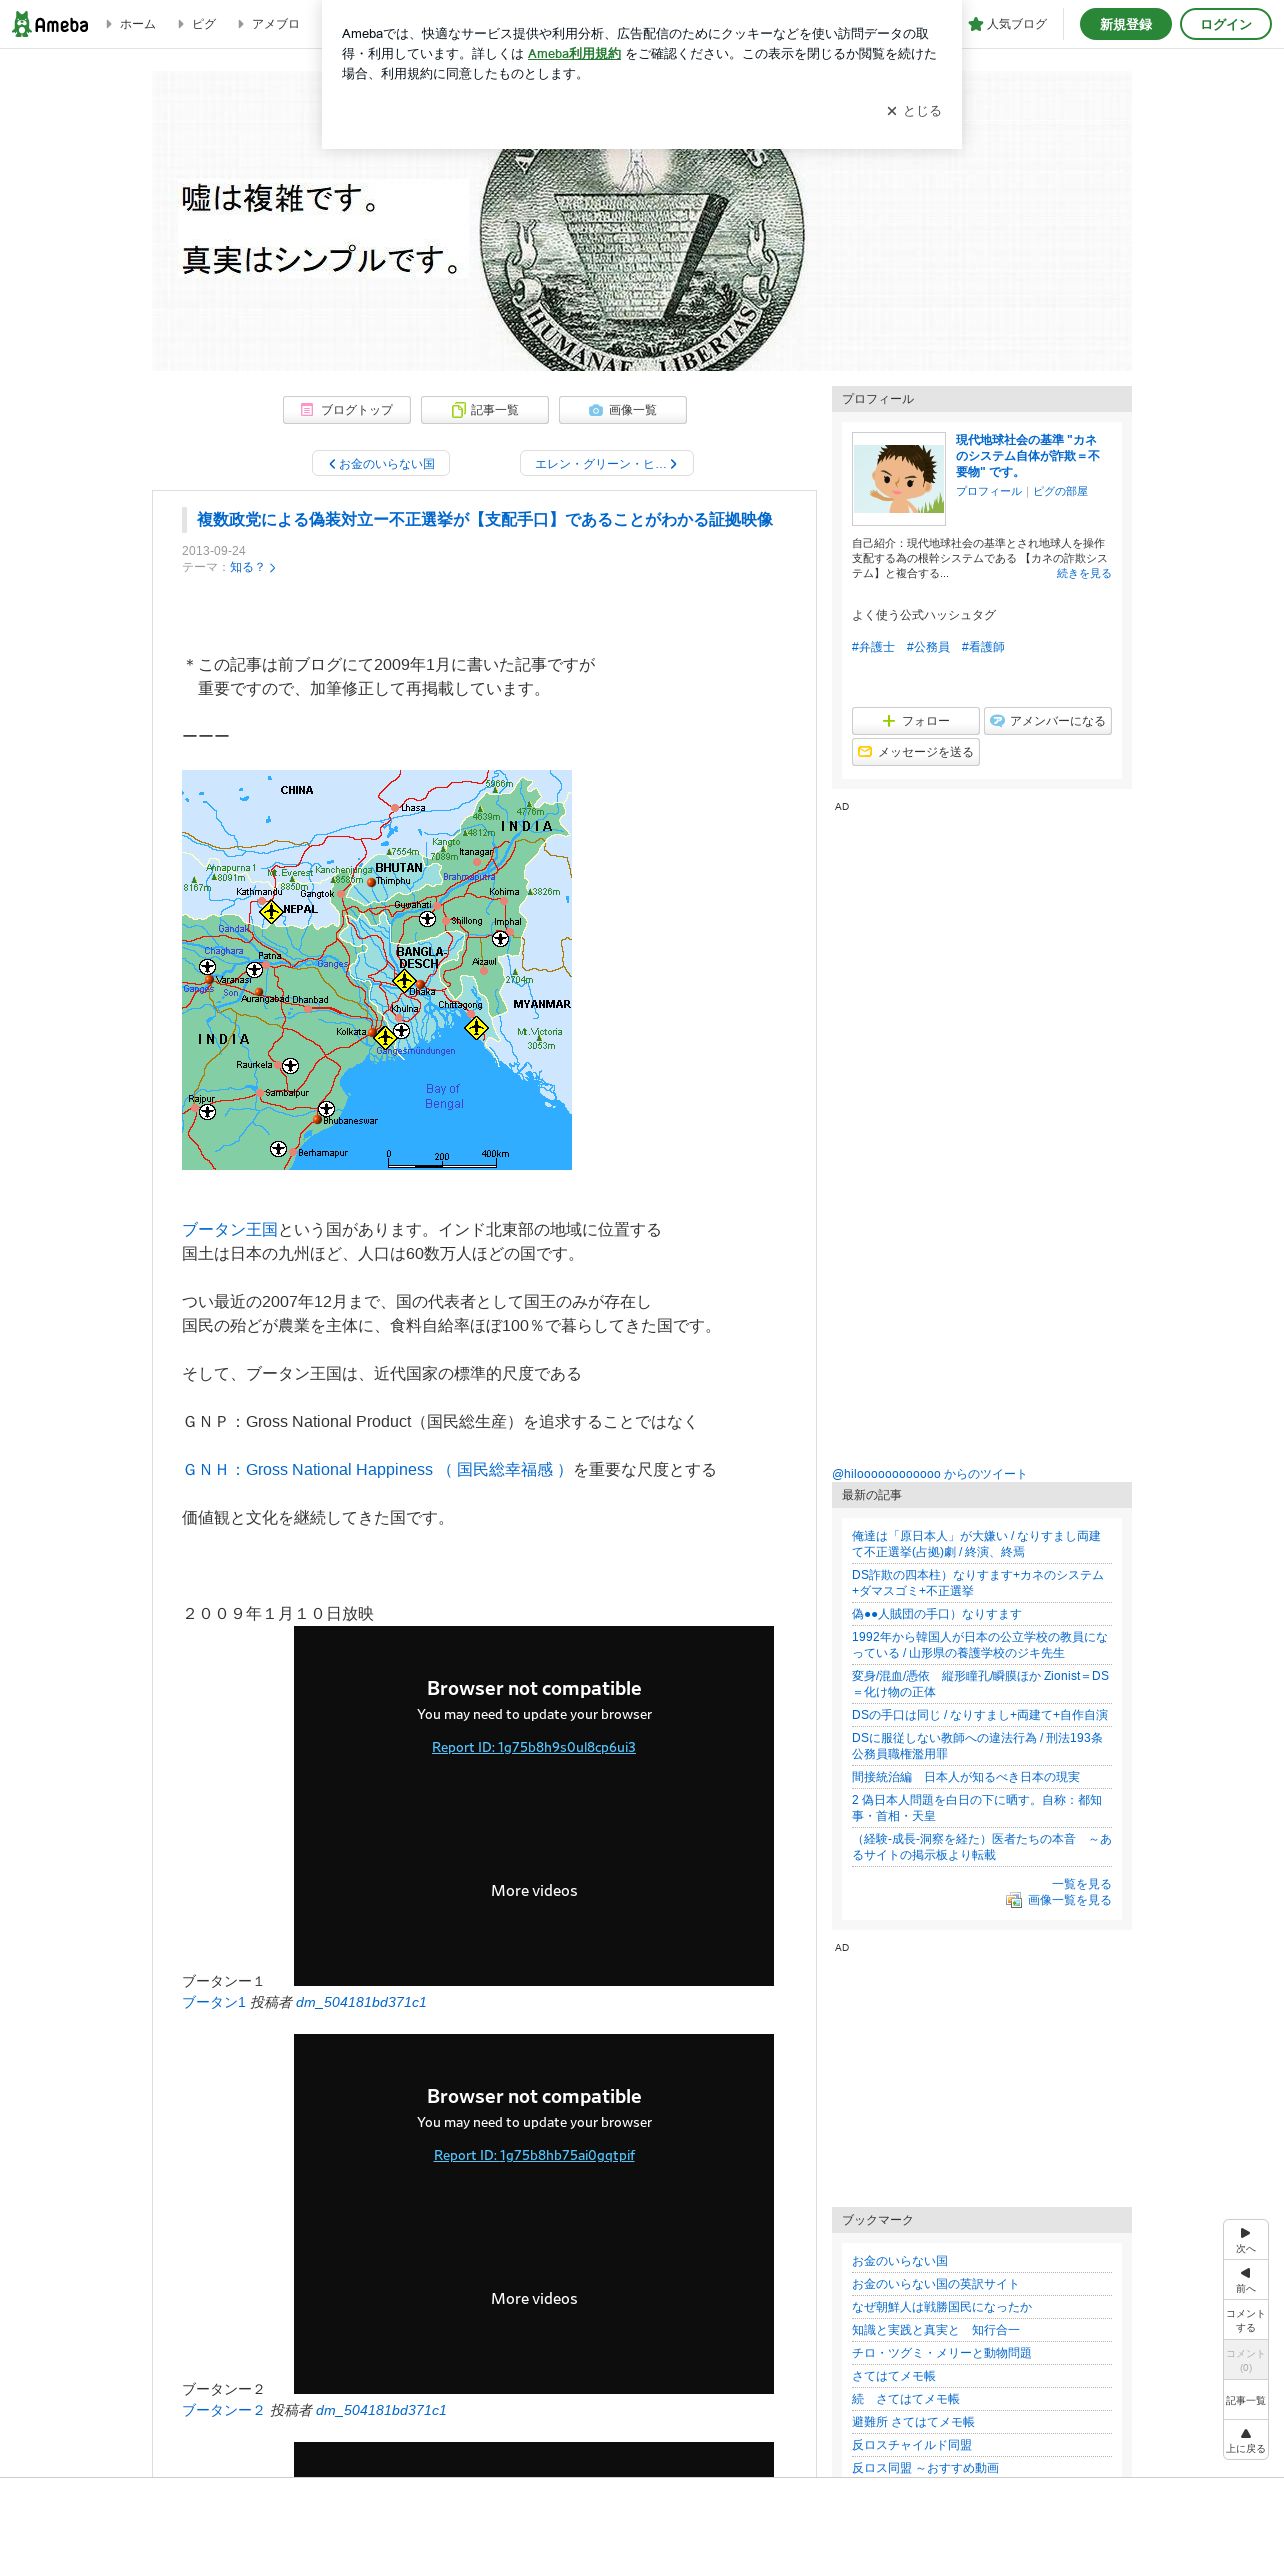
Task: Open recent article 1992年から韓国人が日本の公立学校
Action: [980, 1645]
